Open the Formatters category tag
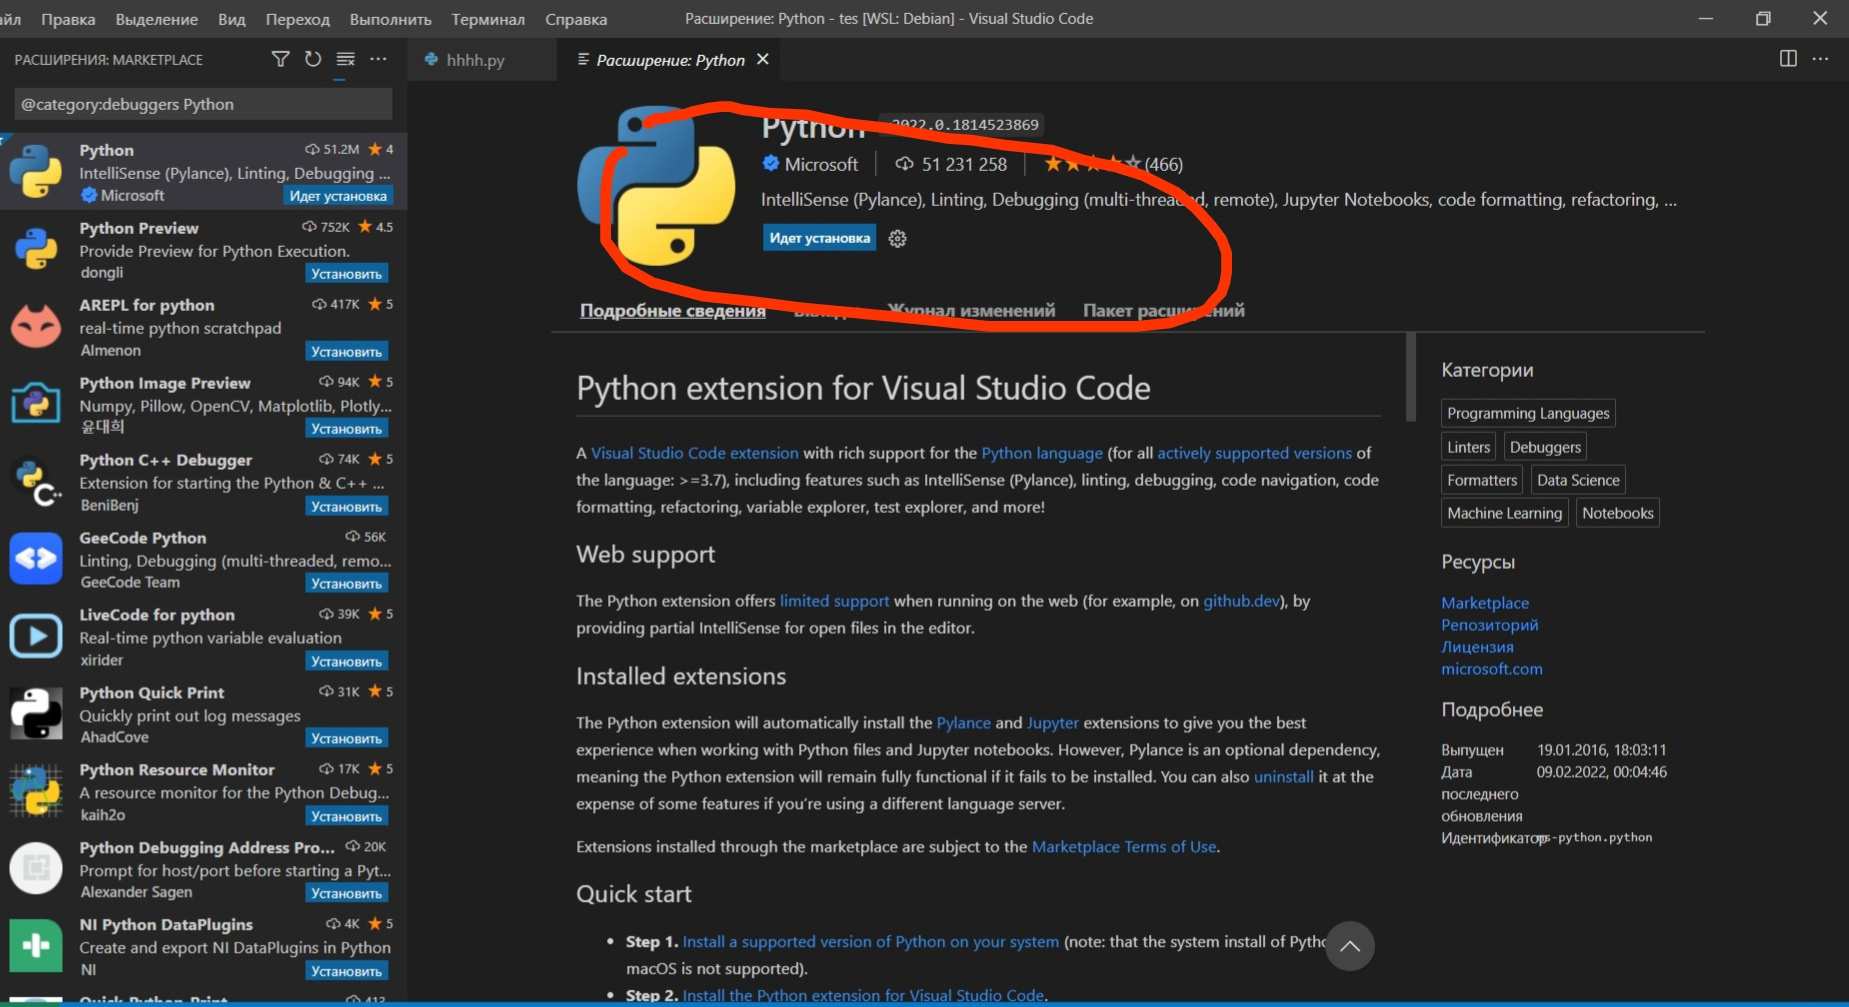The image size is (1849, 1007). tap(1482, 480)
